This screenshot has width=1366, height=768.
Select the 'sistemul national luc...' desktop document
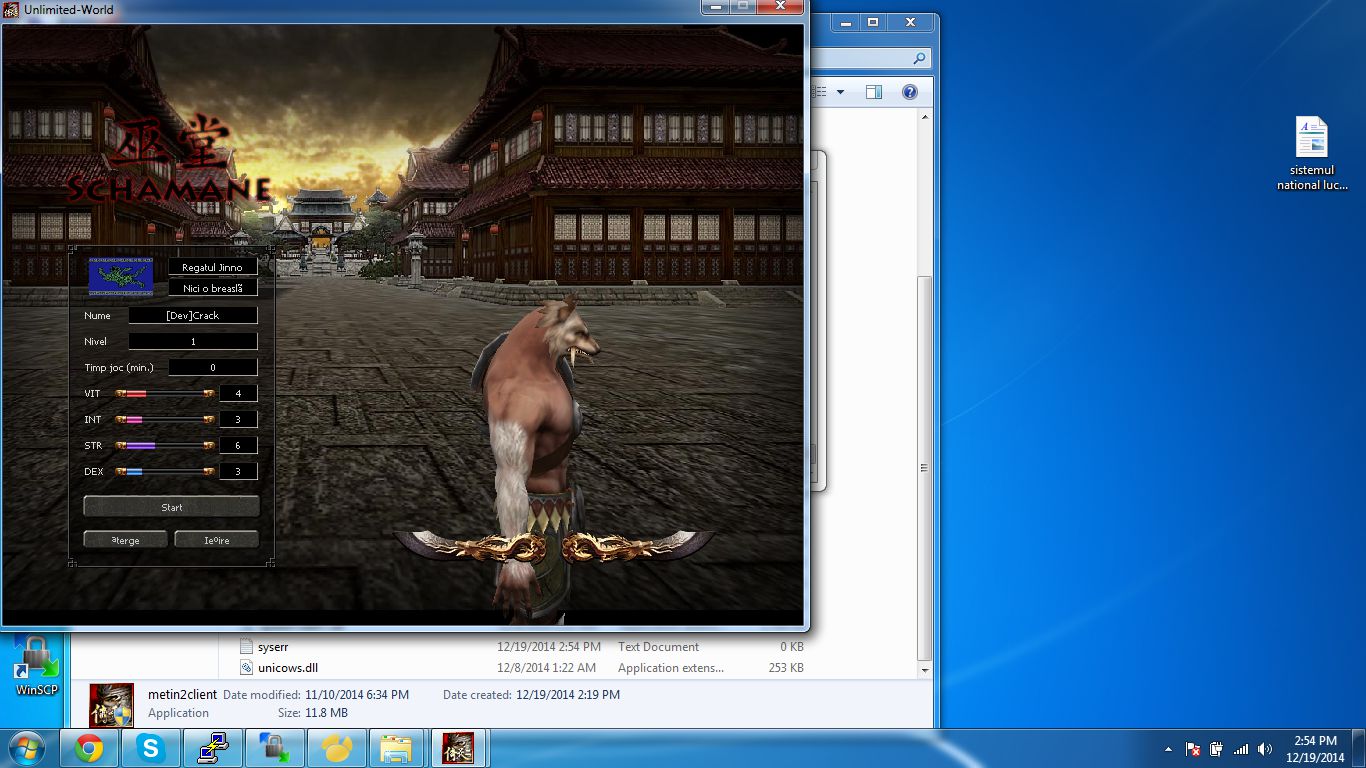pos(1312,153)
